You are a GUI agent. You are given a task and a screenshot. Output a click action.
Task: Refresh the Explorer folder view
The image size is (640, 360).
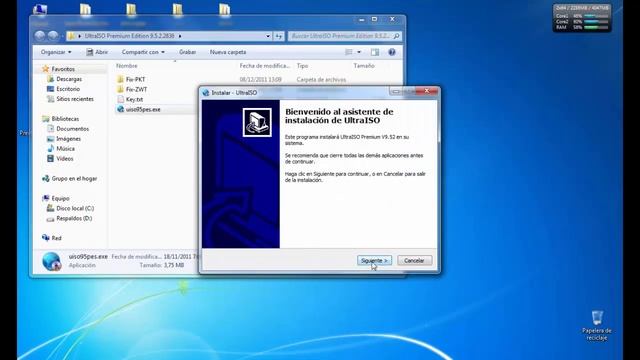[278, 36]
